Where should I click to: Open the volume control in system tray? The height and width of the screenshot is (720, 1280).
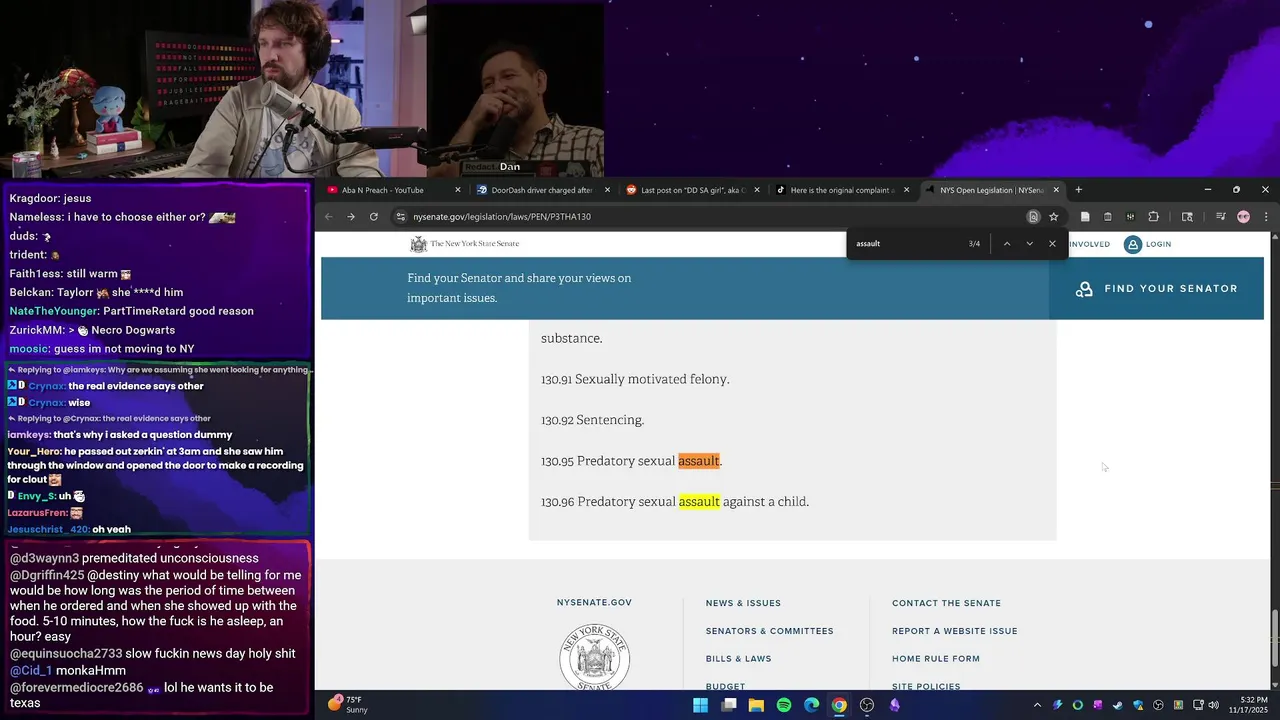pos(1213,705)
